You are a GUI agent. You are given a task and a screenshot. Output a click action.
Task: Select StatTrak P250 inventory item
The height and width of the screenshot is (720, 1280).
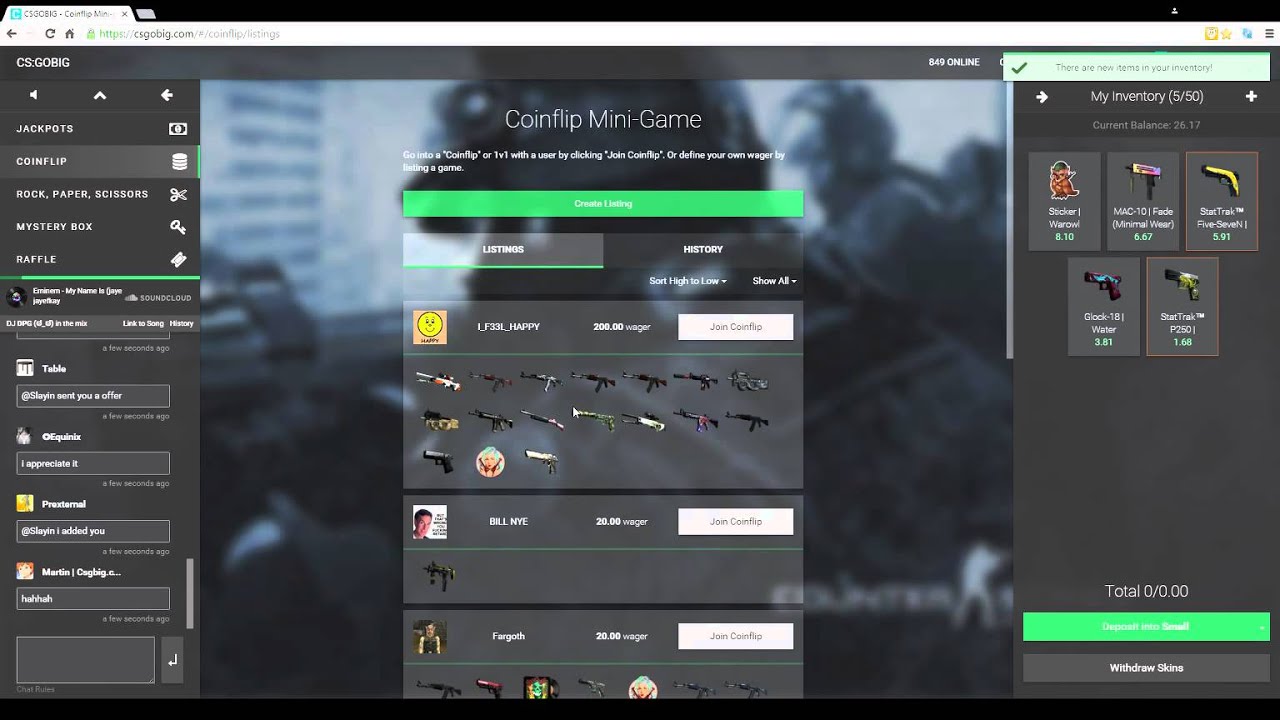(x=1182, y=306)
